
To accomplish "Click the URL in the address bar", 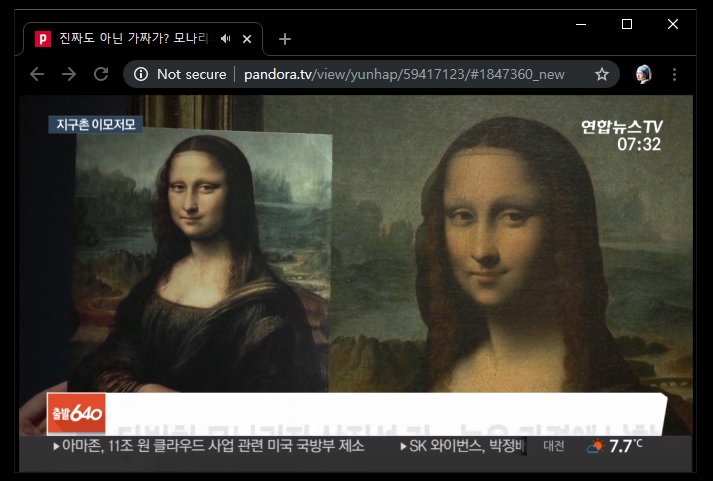I will (x=404, y=74).
